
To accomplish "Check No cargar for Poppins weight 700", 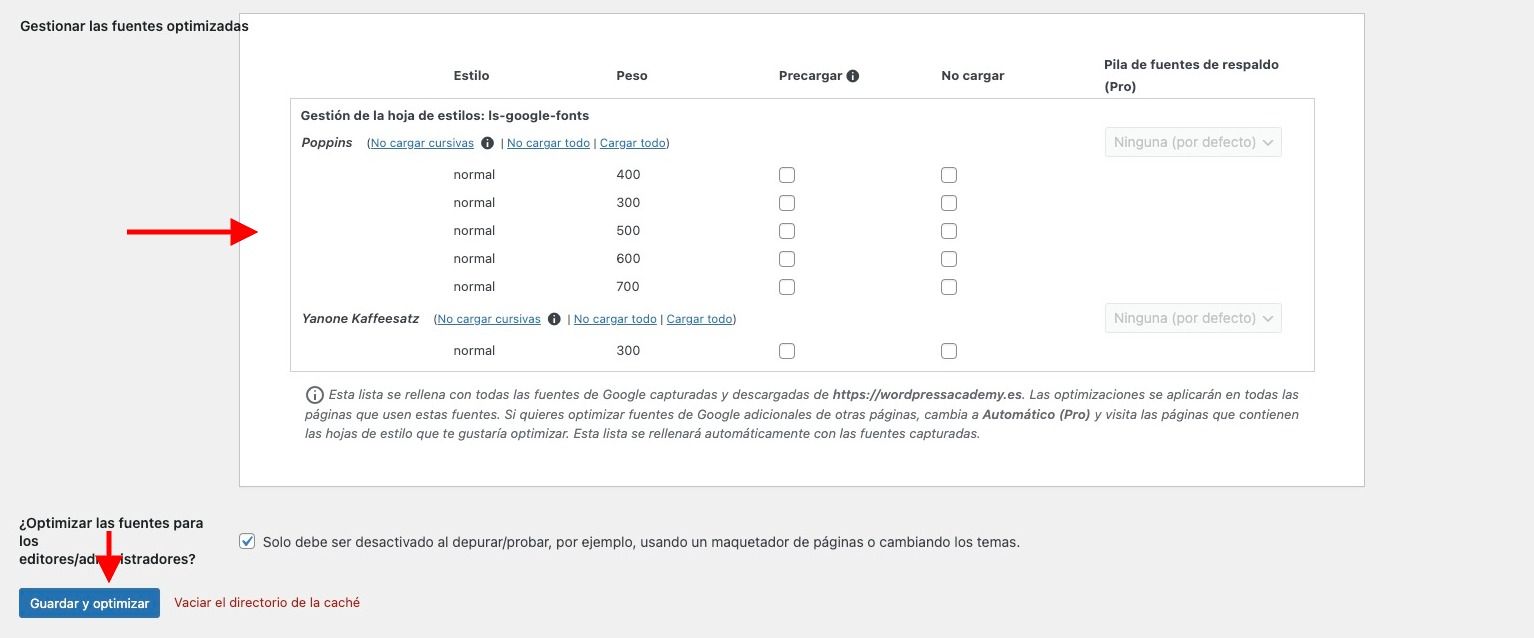I will (949, 287).
